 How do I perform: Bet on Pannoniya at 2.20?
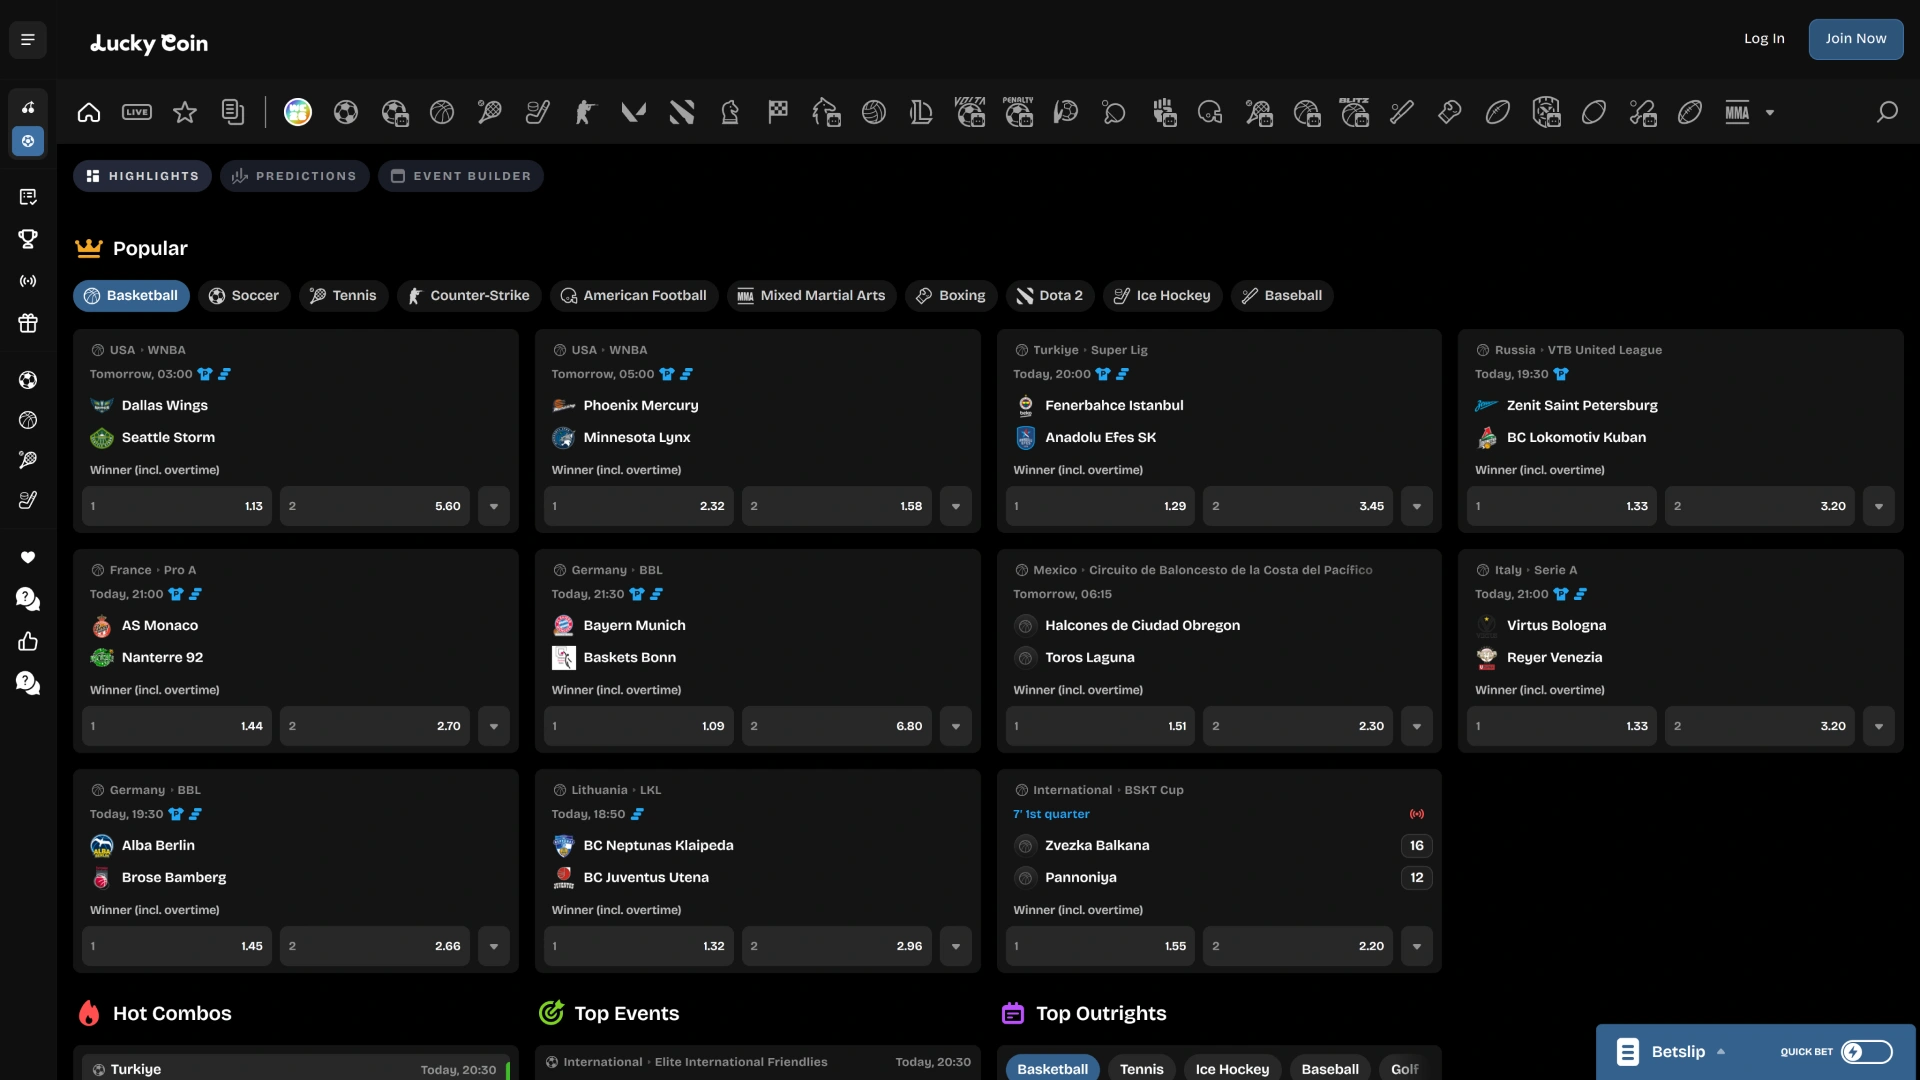pyautogui.click(x=1298, y=946)
